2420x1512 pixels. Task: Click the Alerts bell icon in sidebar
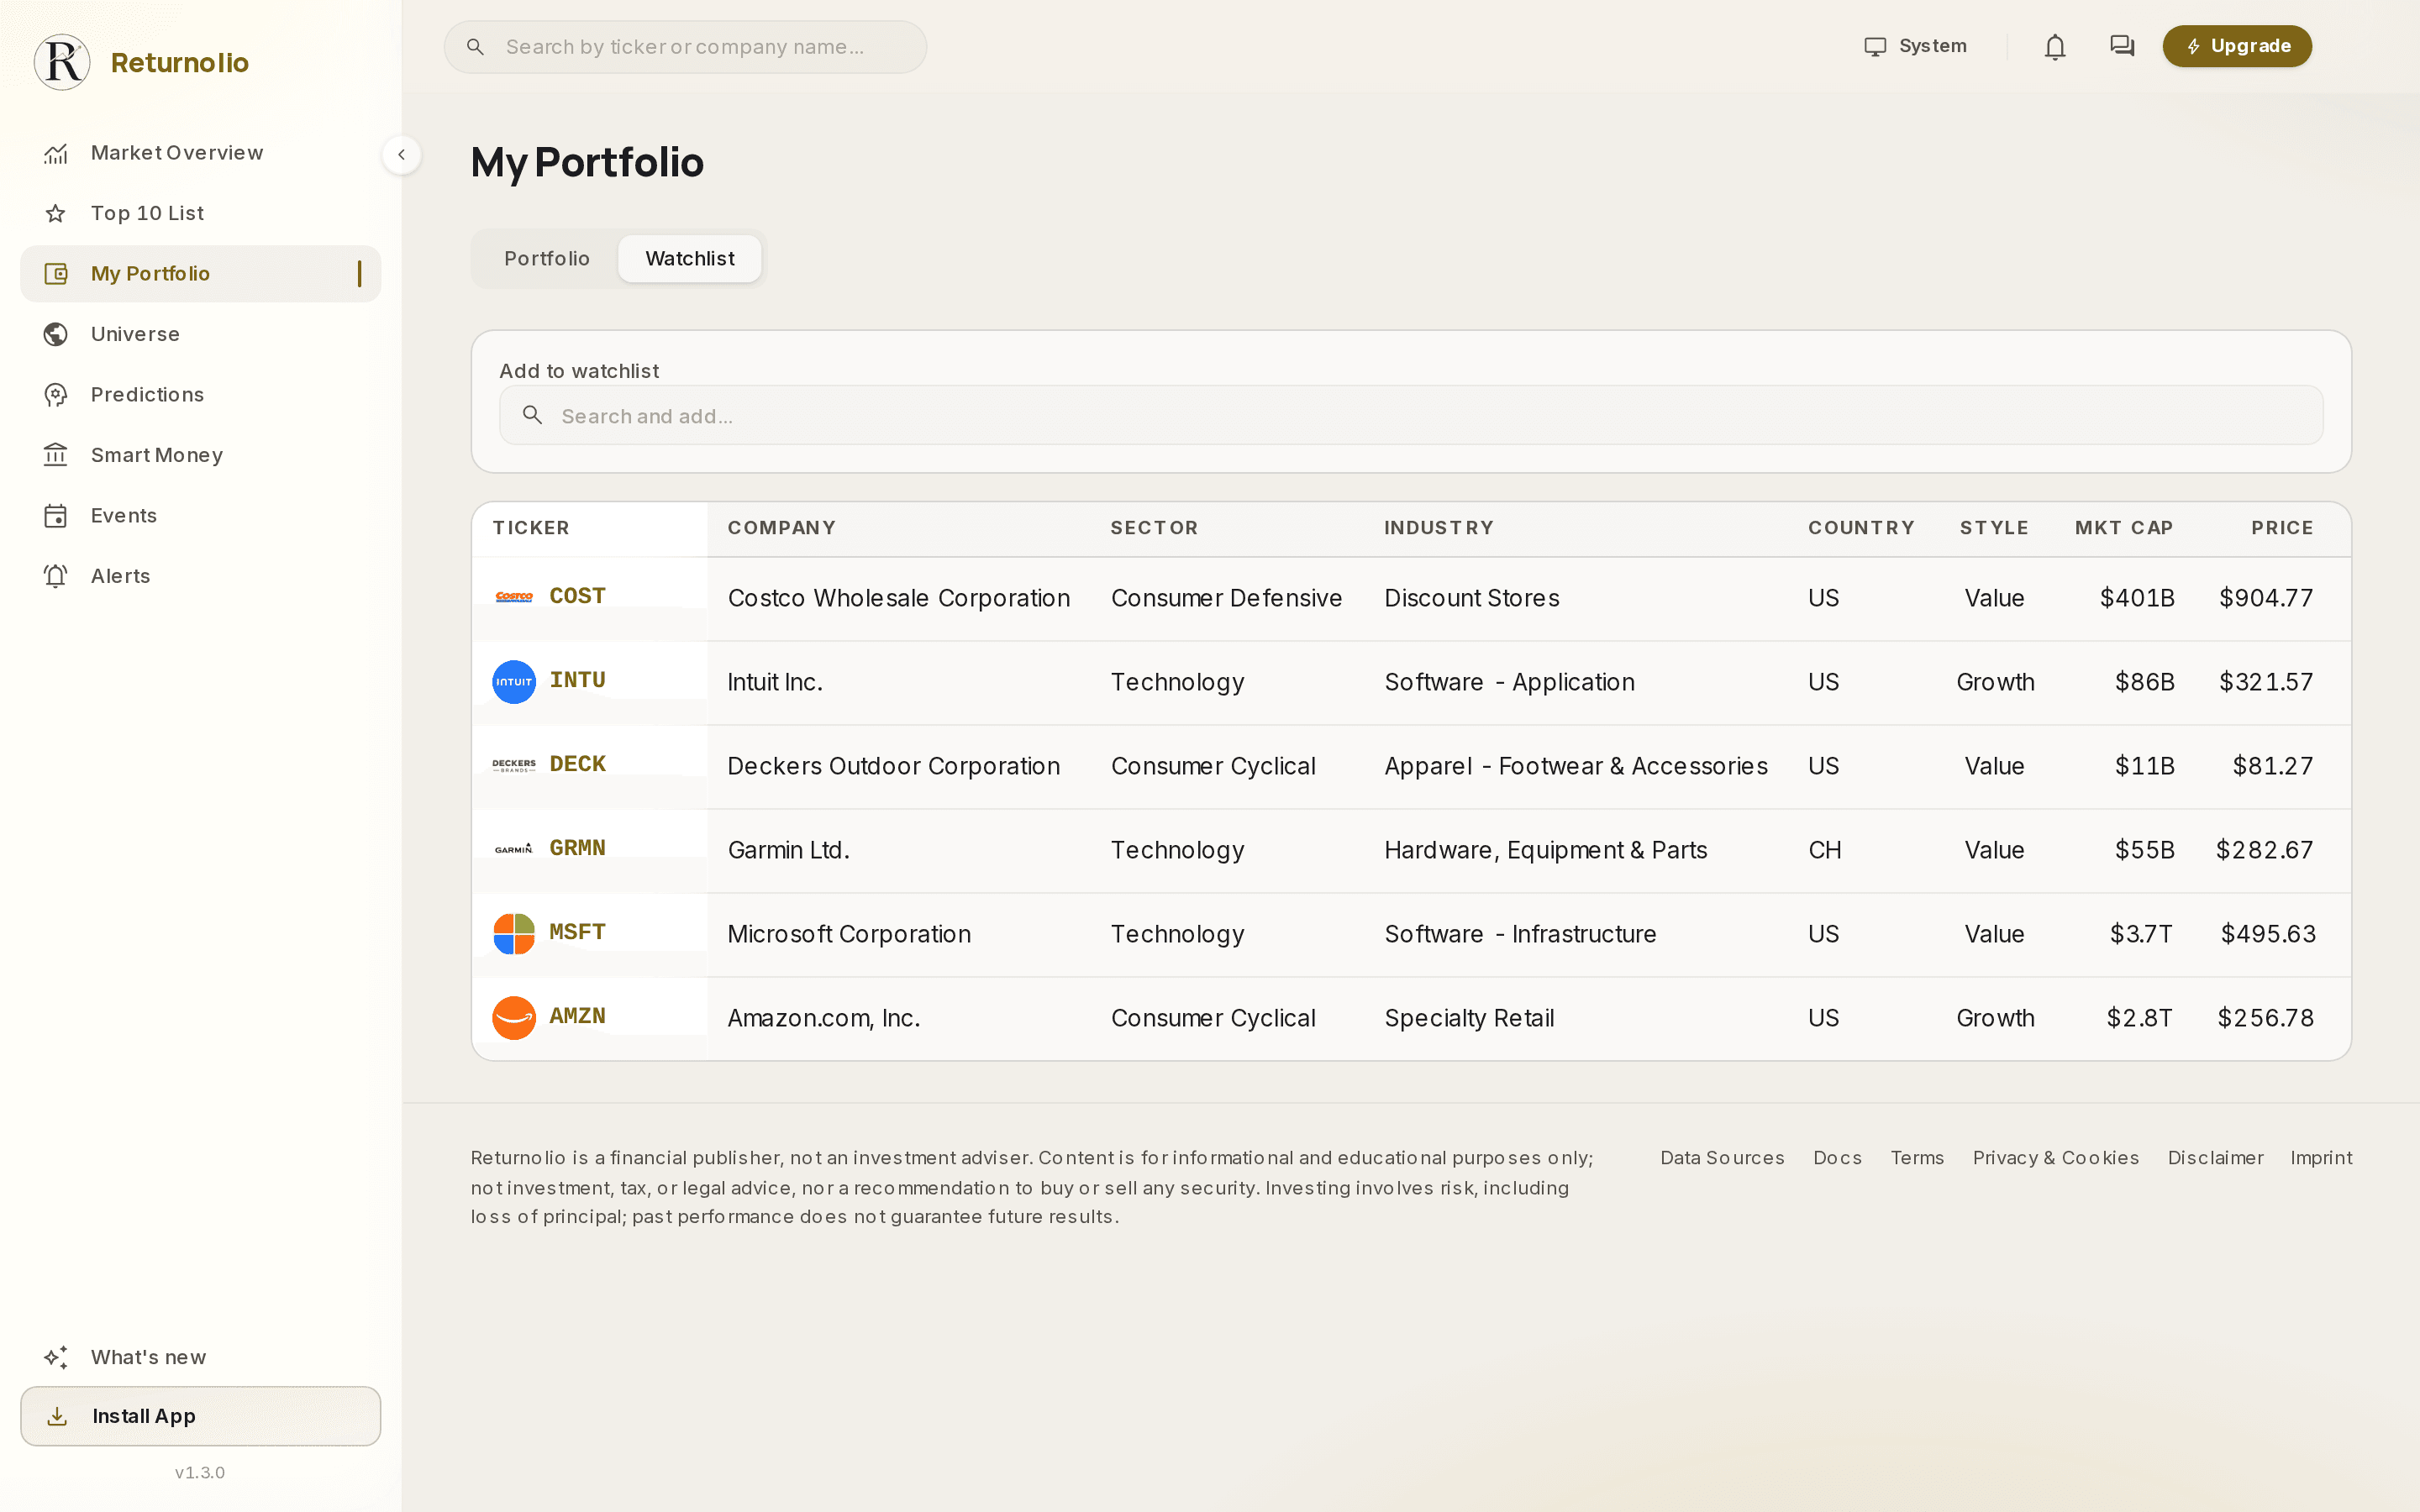[x=56, y=576]
